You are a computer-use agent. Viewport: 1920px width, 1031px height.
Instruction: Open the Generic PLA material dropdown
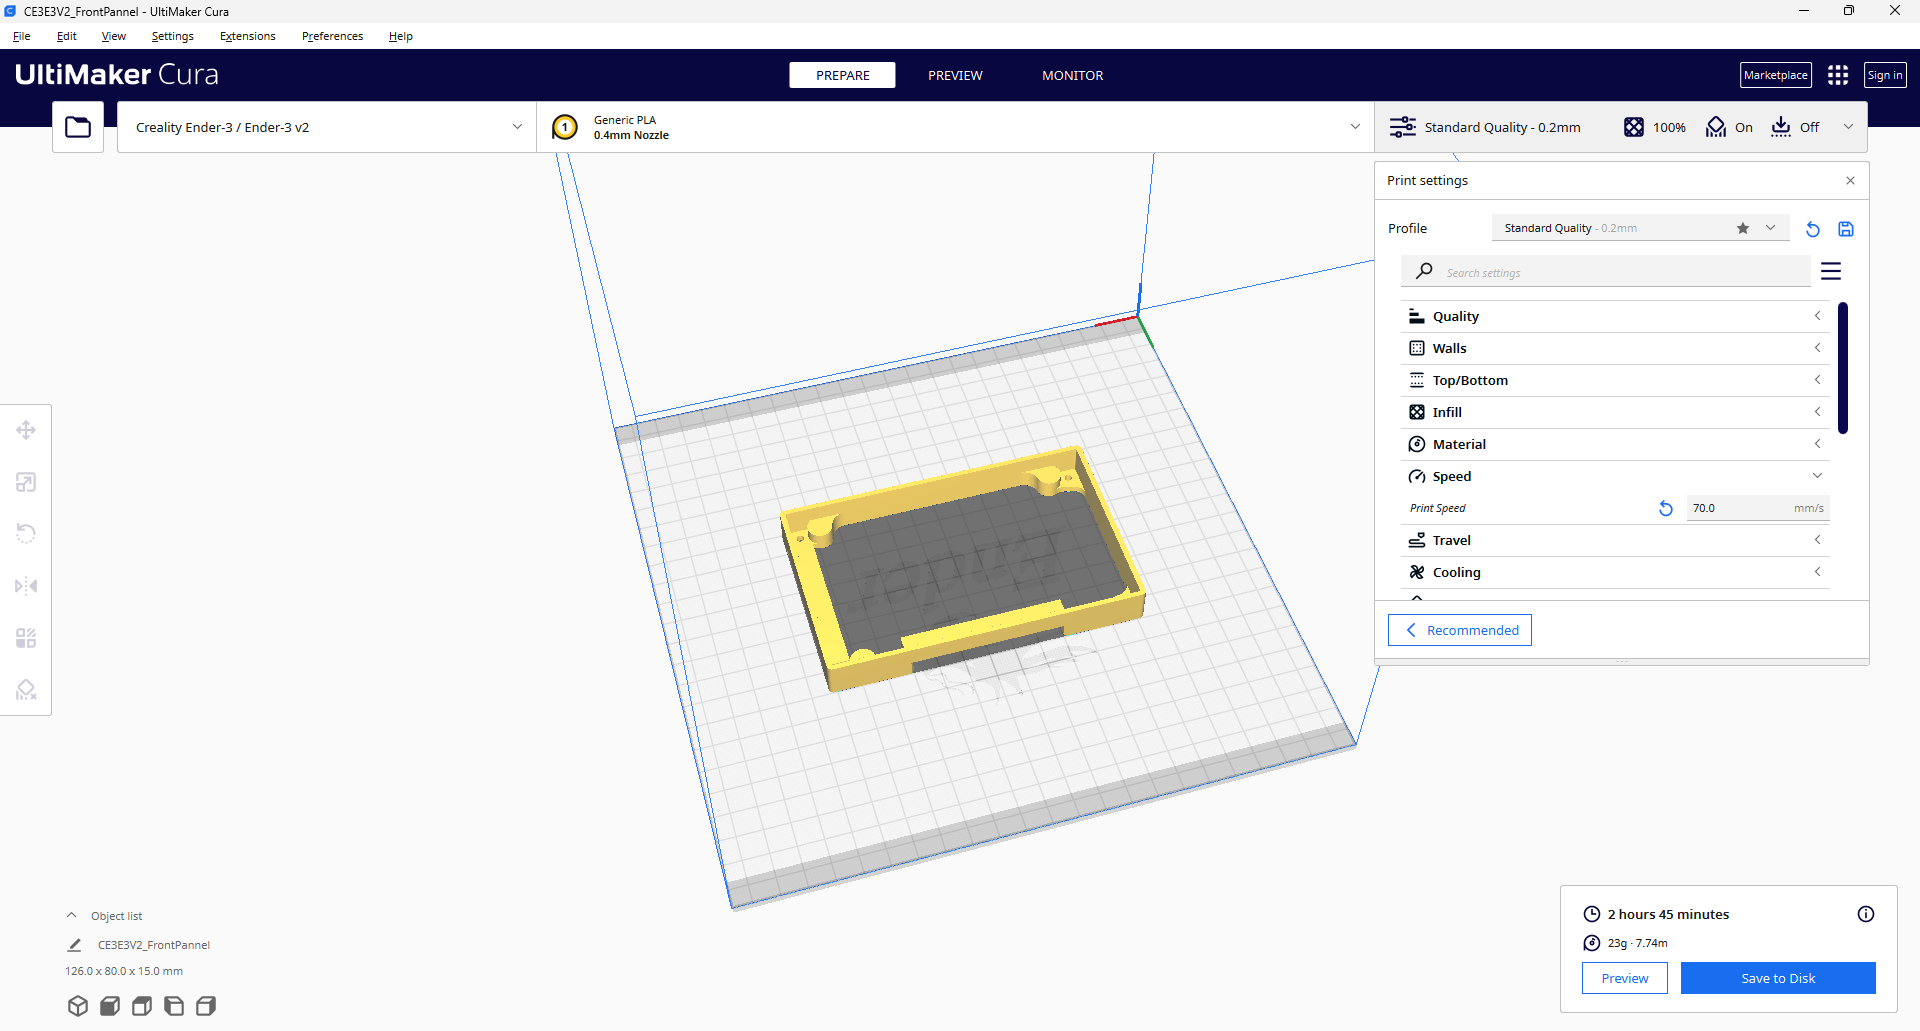955,127
